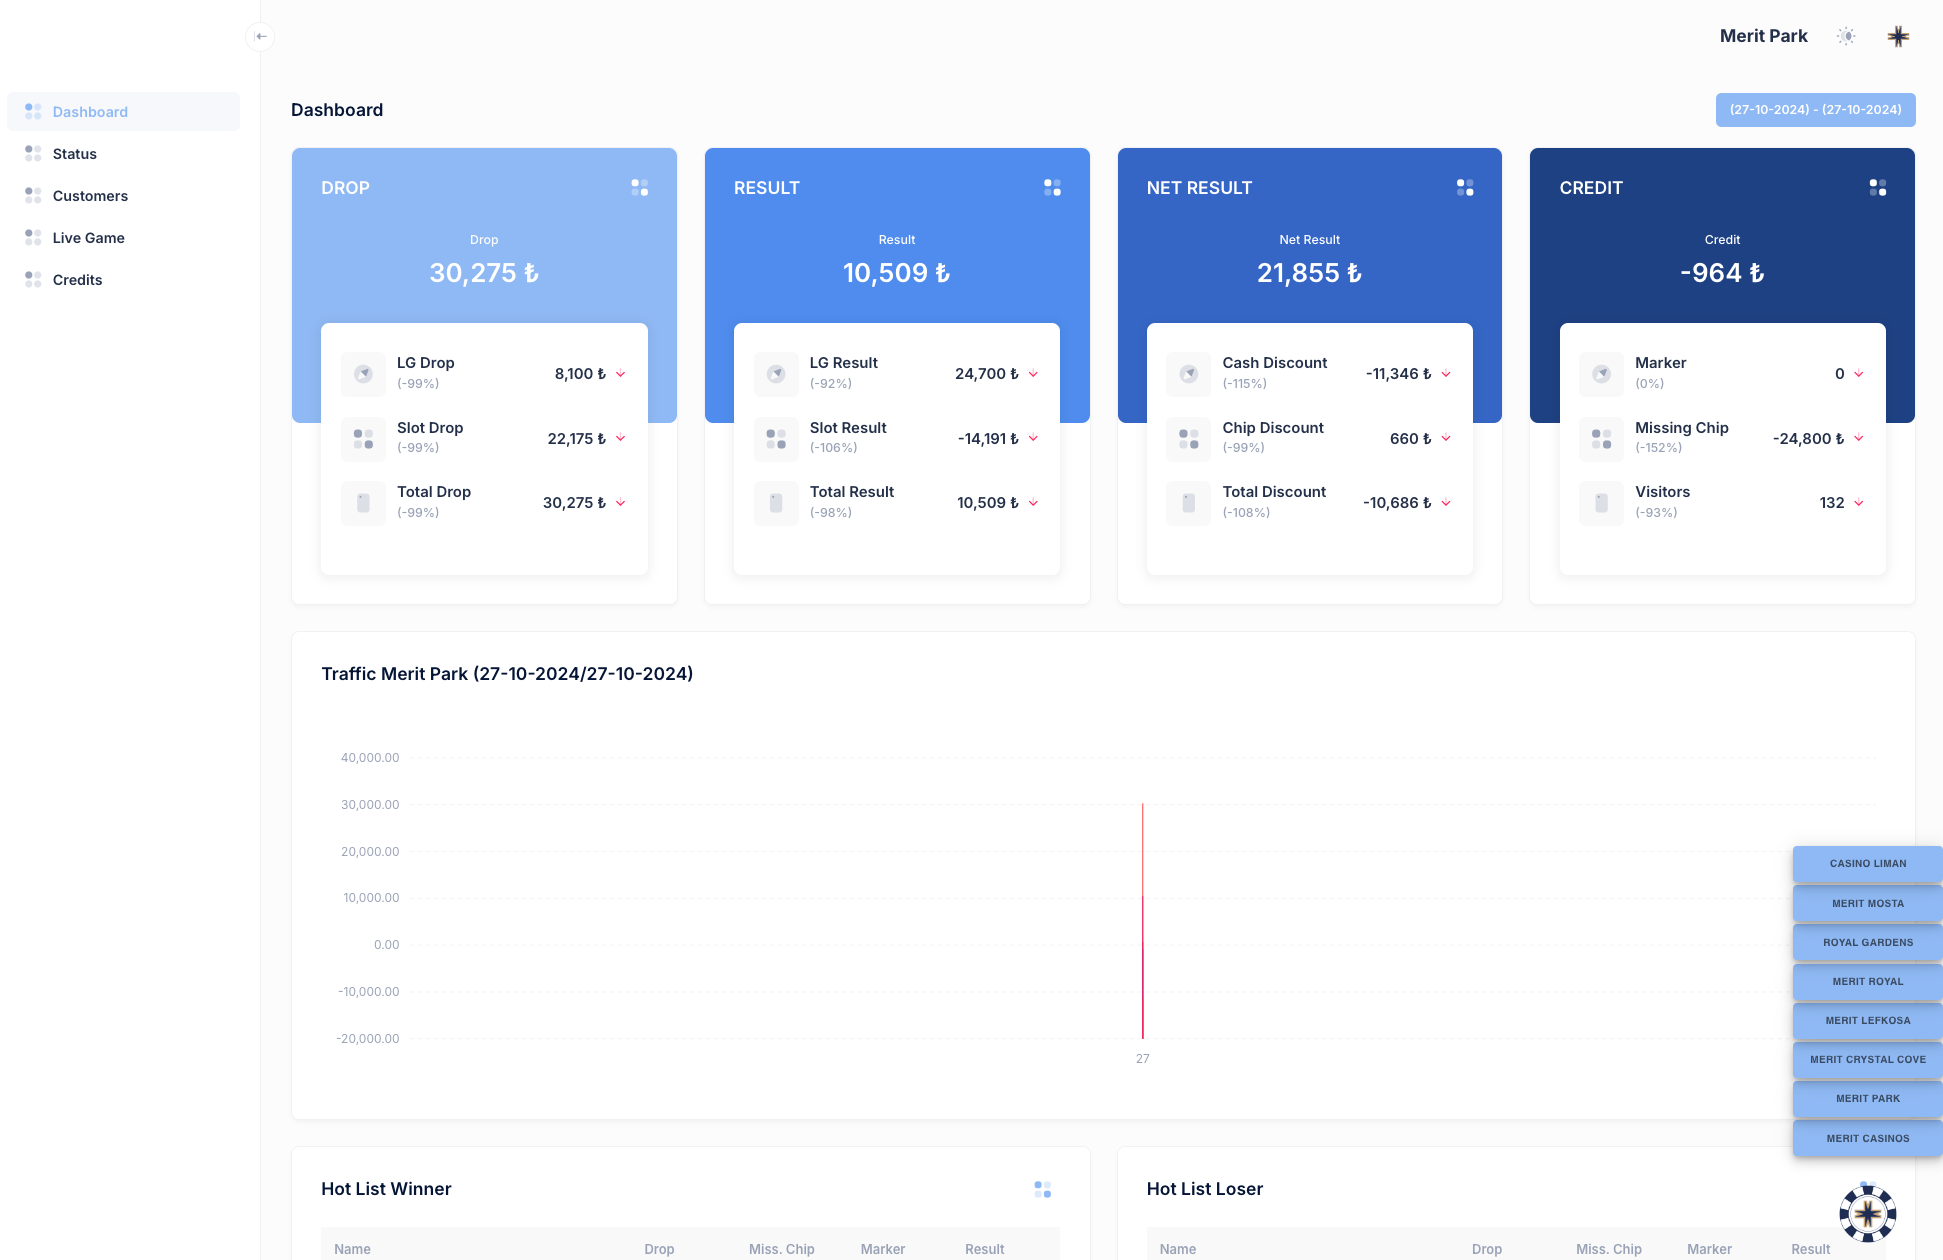Screen dimensions: 1943x1260
Task: Open the Credits menu item
Action: pyautogui.click(x=123, y=280)
